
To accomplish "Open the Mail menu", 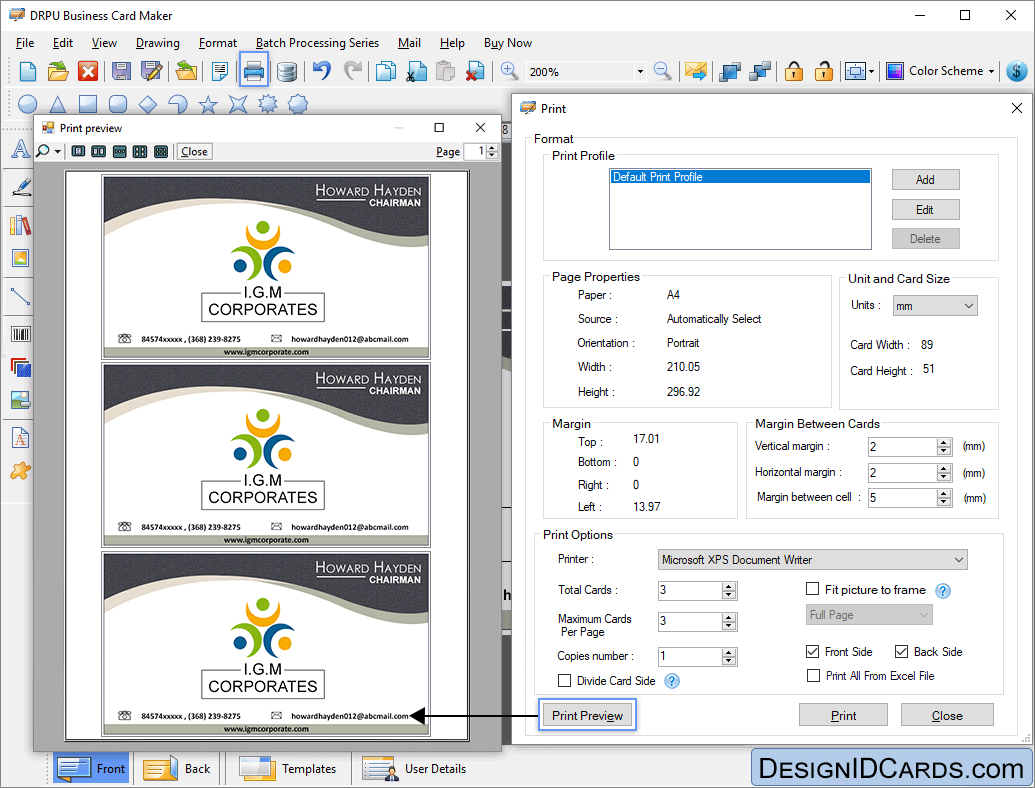I will click(x=409, y=43).
